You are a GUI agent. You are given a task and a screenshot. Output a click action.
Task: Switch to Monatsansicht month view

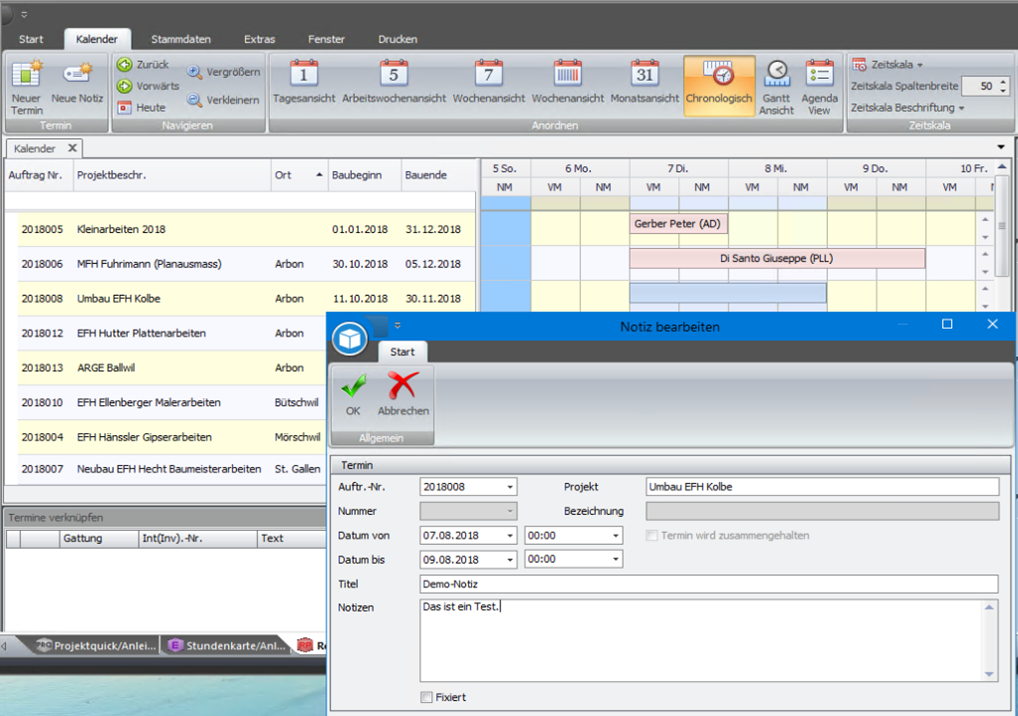coord(645,82)
